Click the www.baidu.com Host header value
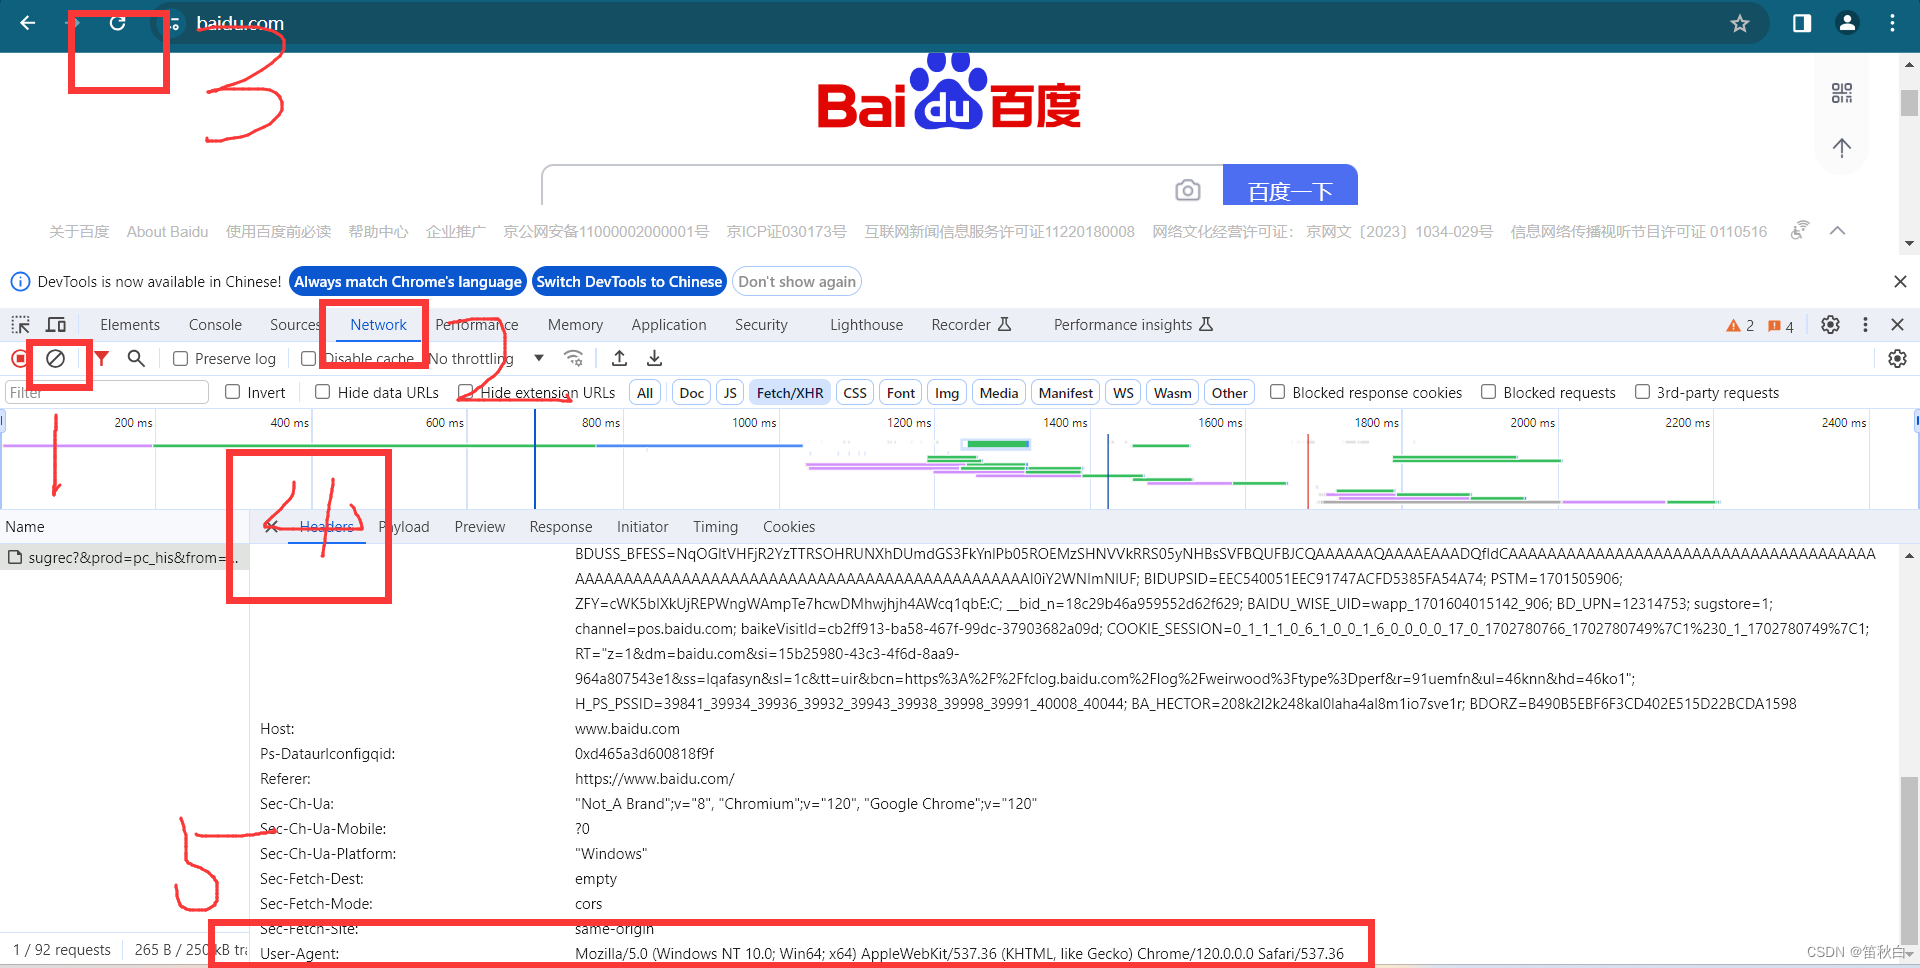Screen dimensions: 1920x968 pyautogui.click(x=627, y=729)
